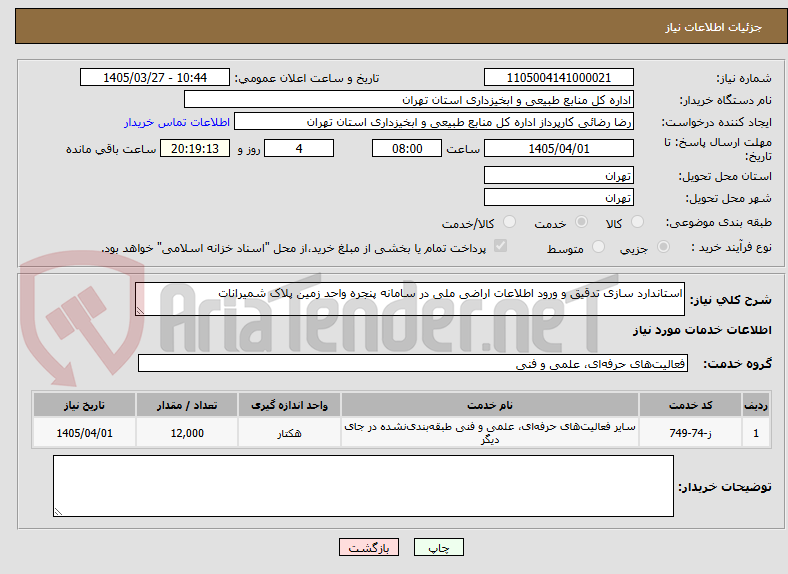Click the اطلاعات خدمات مورد نیاز heading
The width and height of the screenshot is (788, 574).
pyautogui.click(x=702, y=330)
